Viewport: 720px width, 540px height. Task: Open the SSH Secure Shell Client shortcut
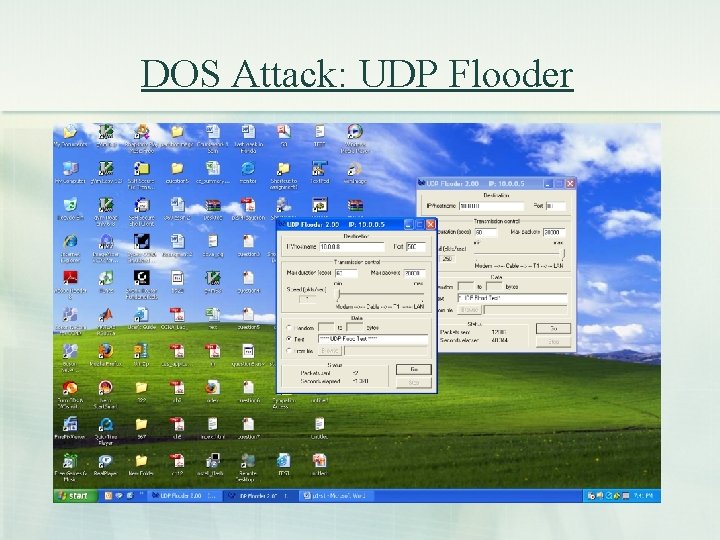click(x=141, y=212)
